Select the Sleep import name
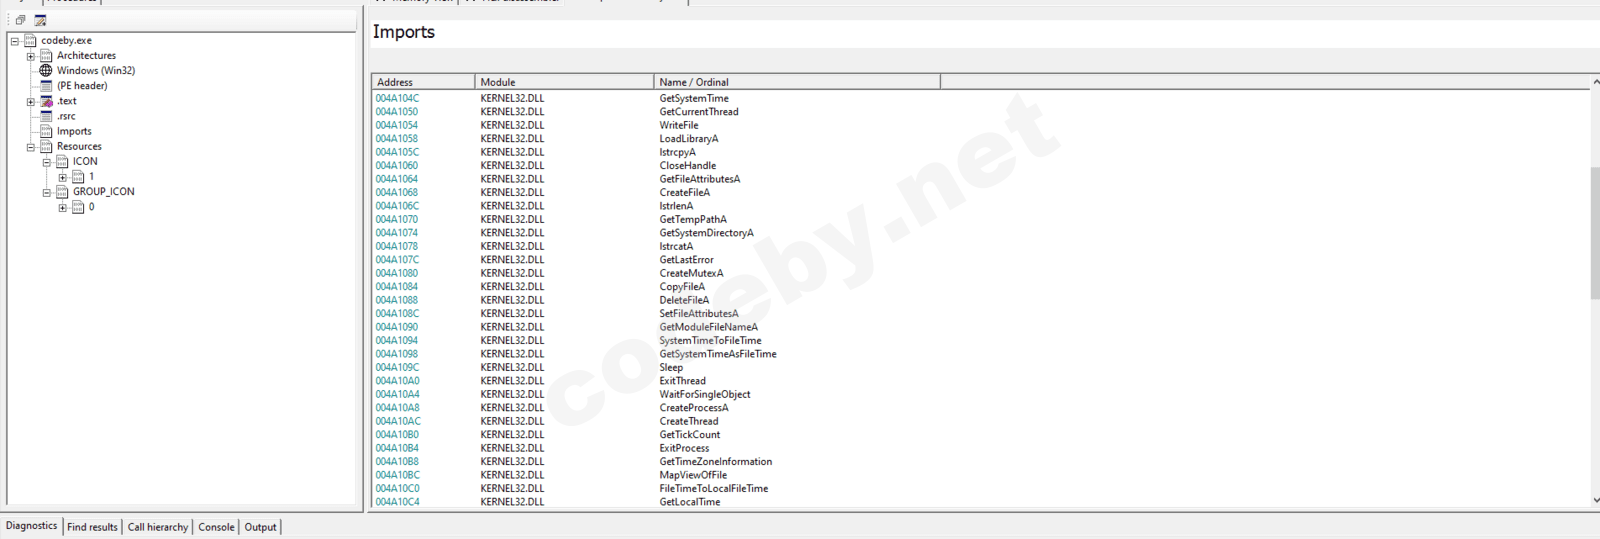This screenshot has width=1600, height=539. click(671, 367)
